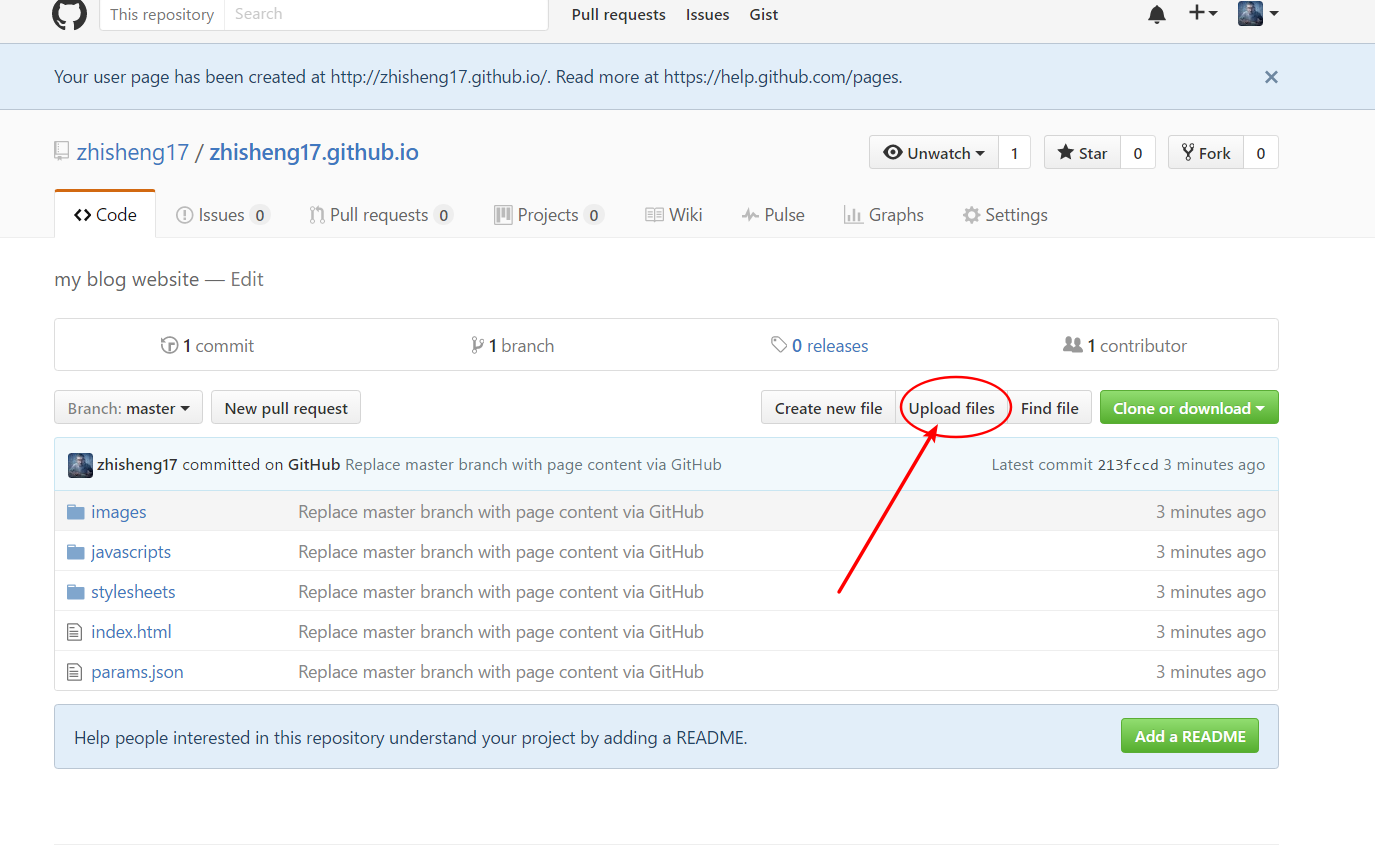Viewport: 1375px width, 849px height.
Task: Open Issues in top navigation
Action: (x=707, y=15)
